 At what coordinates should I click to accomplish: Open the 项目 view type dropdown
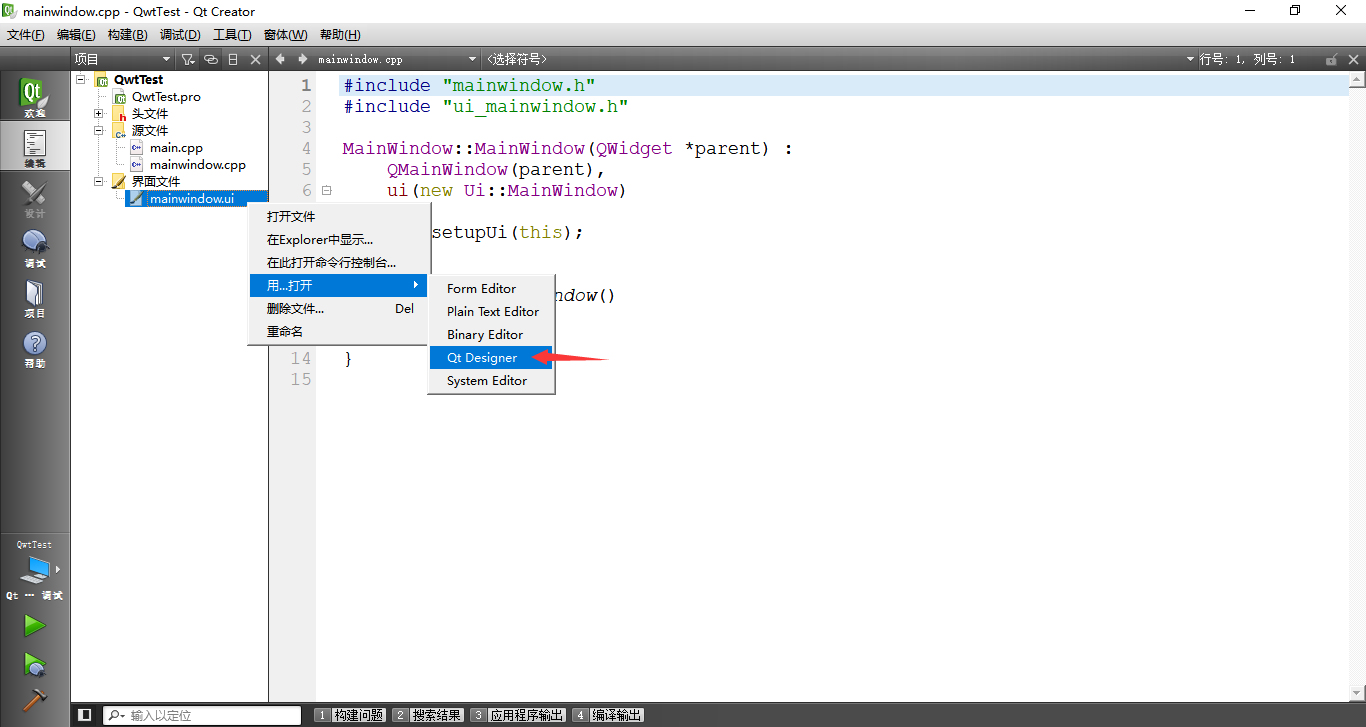[122, 59]
